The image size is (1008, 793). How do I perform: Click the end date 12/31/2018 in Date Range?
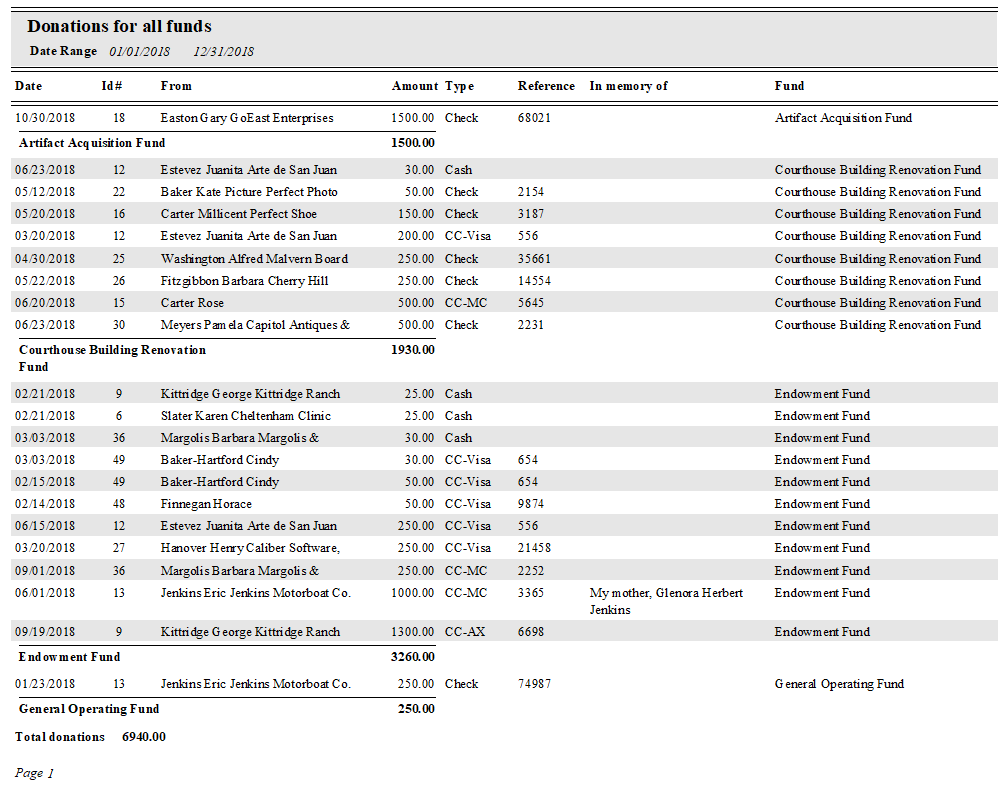point(224,52)
